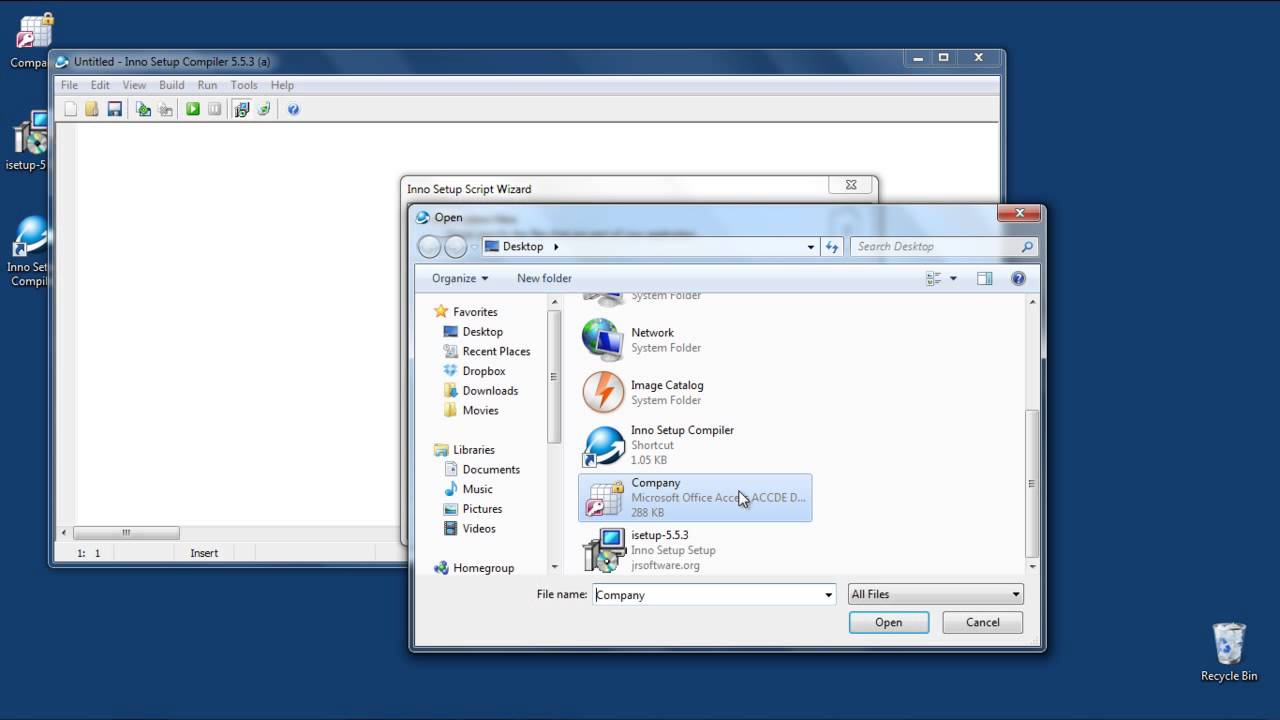Screen dimensions: 1280x720
Task: Click the Target Uninstall toolbar icon
Action: (x=264, y=109)
